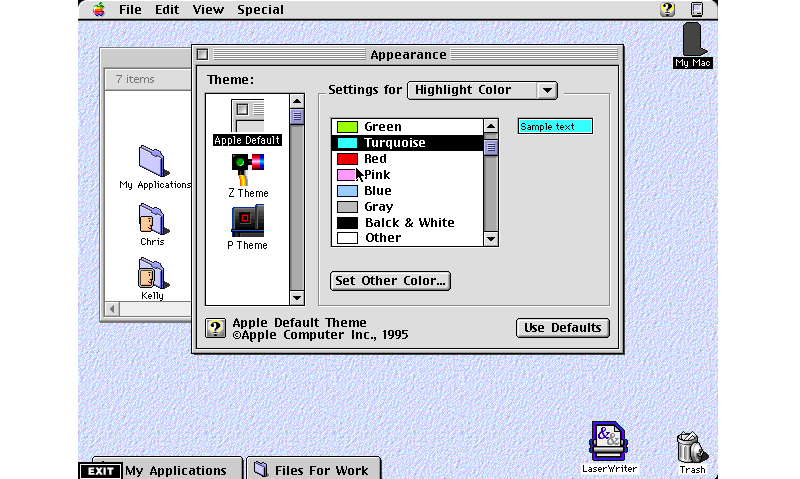Select the Chris folder icon
Screen dimensions: 800x479
pos(152,224)
